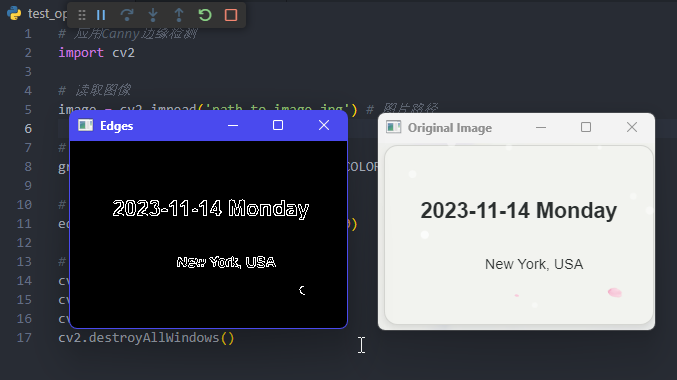Maximize the Edges window
Viewport: 677px width, 380px height.
coord(278,125)
